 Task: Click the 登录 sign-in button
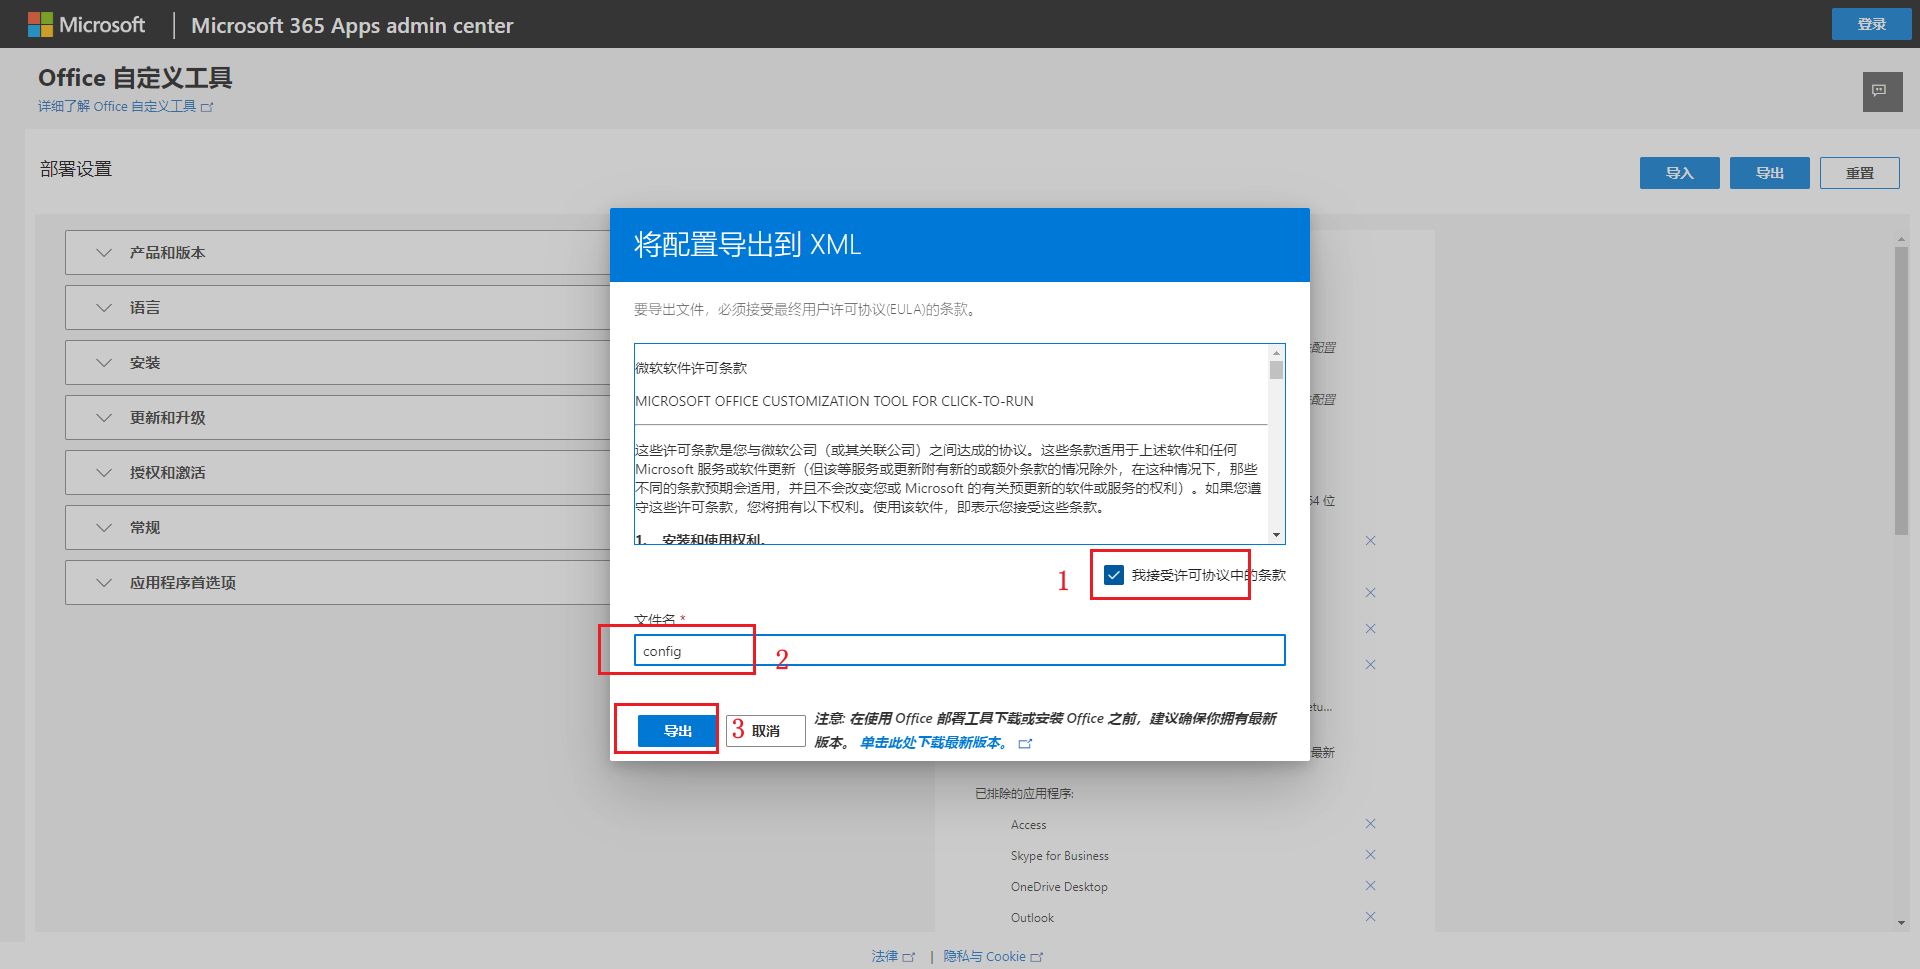(x=1870, y=24)
